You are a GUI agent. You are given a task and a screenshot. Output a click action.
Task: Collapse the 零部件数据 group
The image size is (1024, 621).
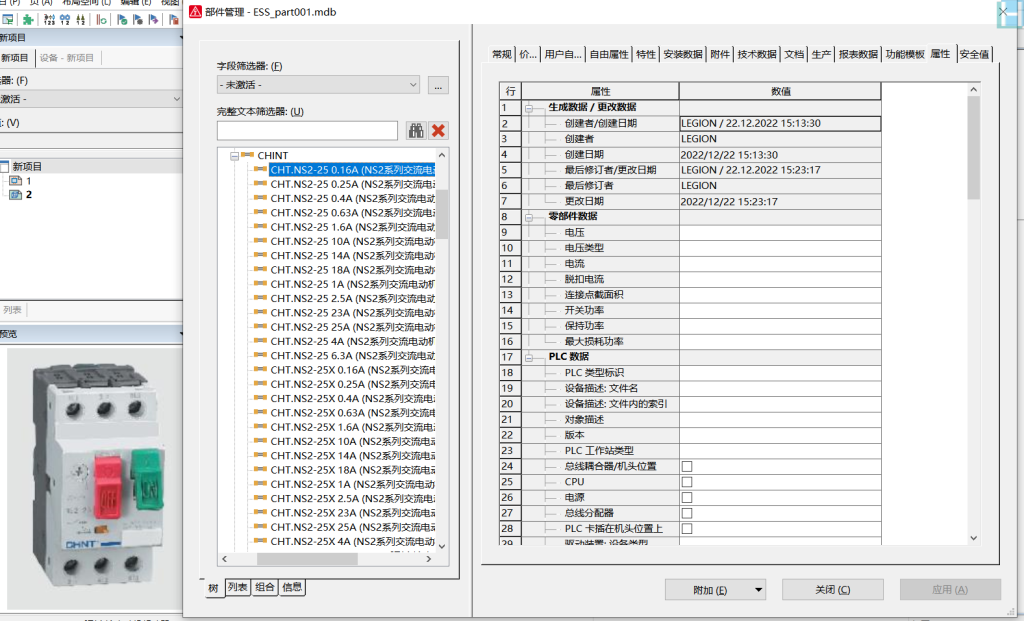pos(529,217)
